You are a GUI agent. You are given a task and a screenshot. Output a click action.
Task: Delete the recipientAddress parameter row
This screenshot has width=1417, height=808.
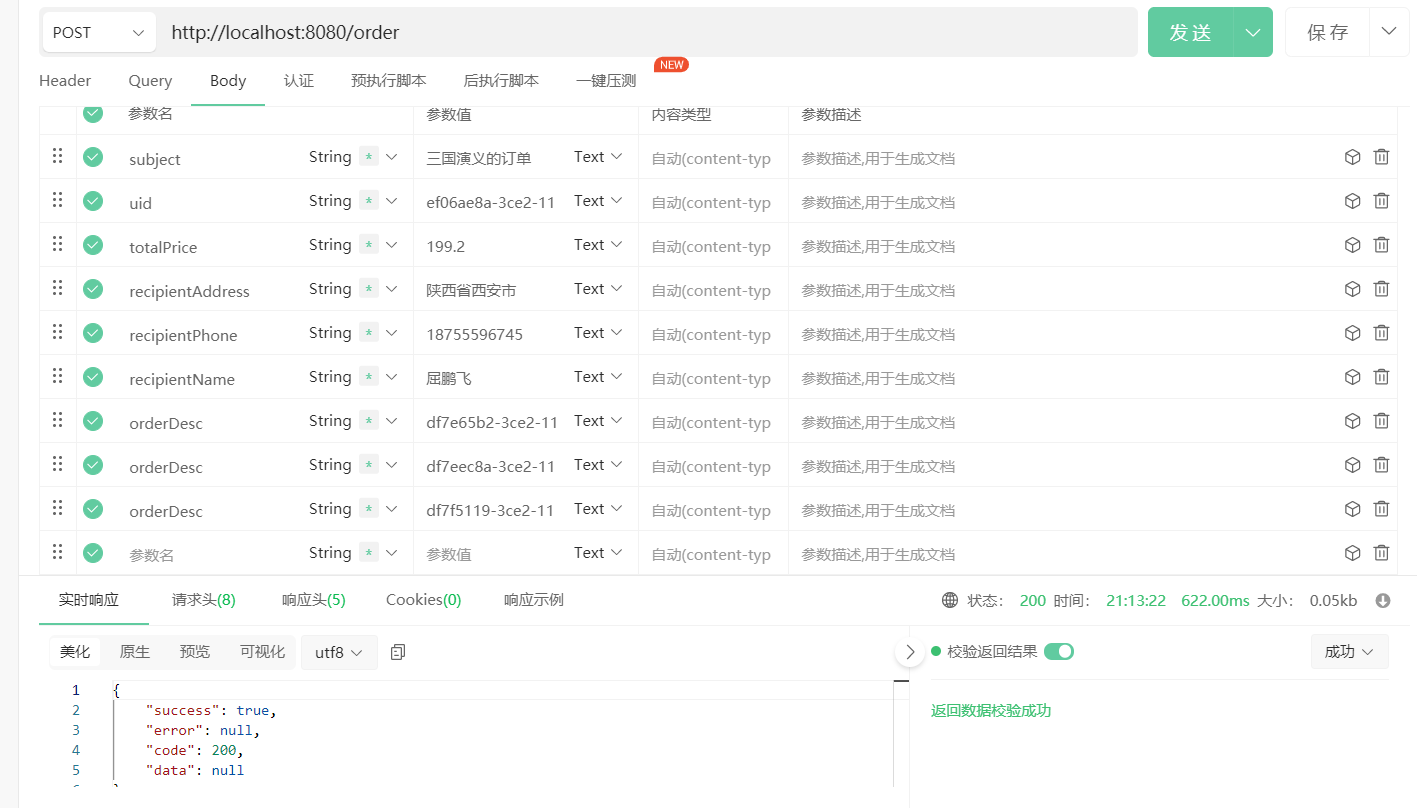point(1381,289)
